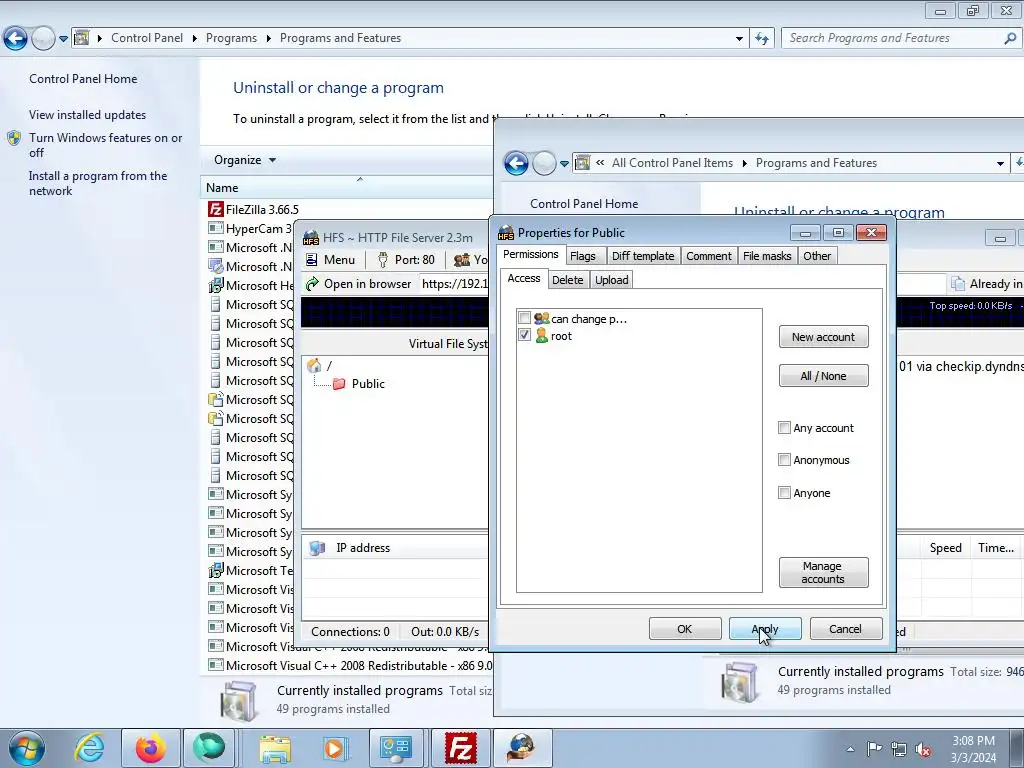Open View installed updates link
Screen dimensions: 1024x768
coord(88,115)
